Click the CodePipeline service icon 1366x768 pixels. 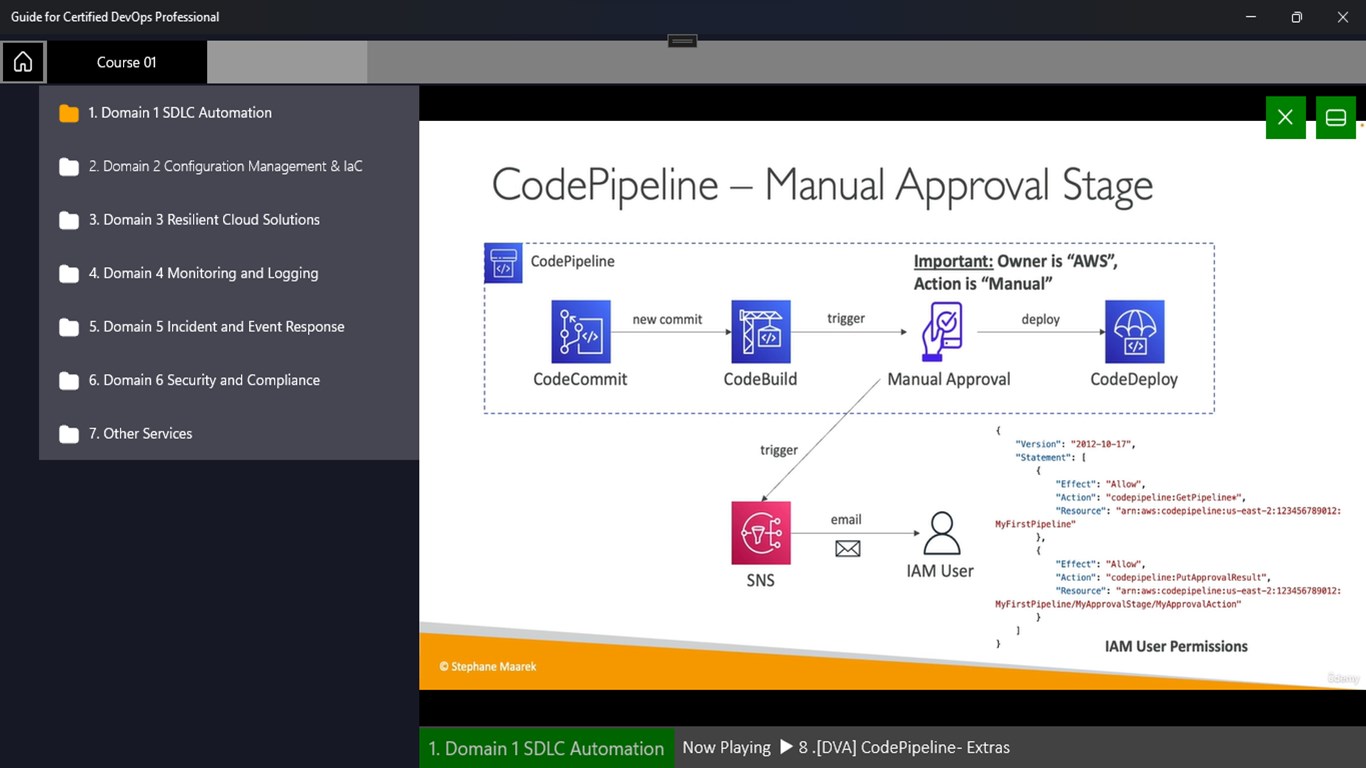pyautogui.click(x=503, y=263)
